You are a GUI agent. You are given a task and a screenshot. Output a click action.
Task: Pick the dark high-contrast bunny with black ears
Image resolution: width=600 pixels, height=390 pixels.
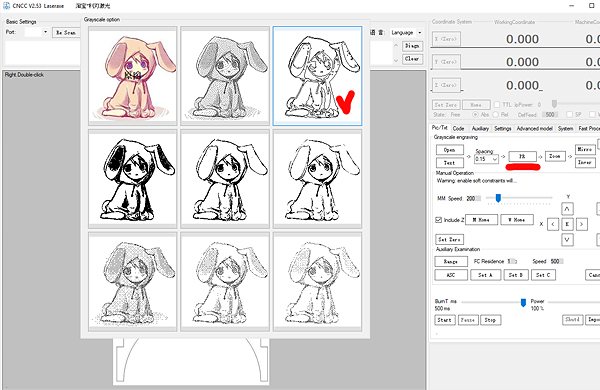[133, 179]
